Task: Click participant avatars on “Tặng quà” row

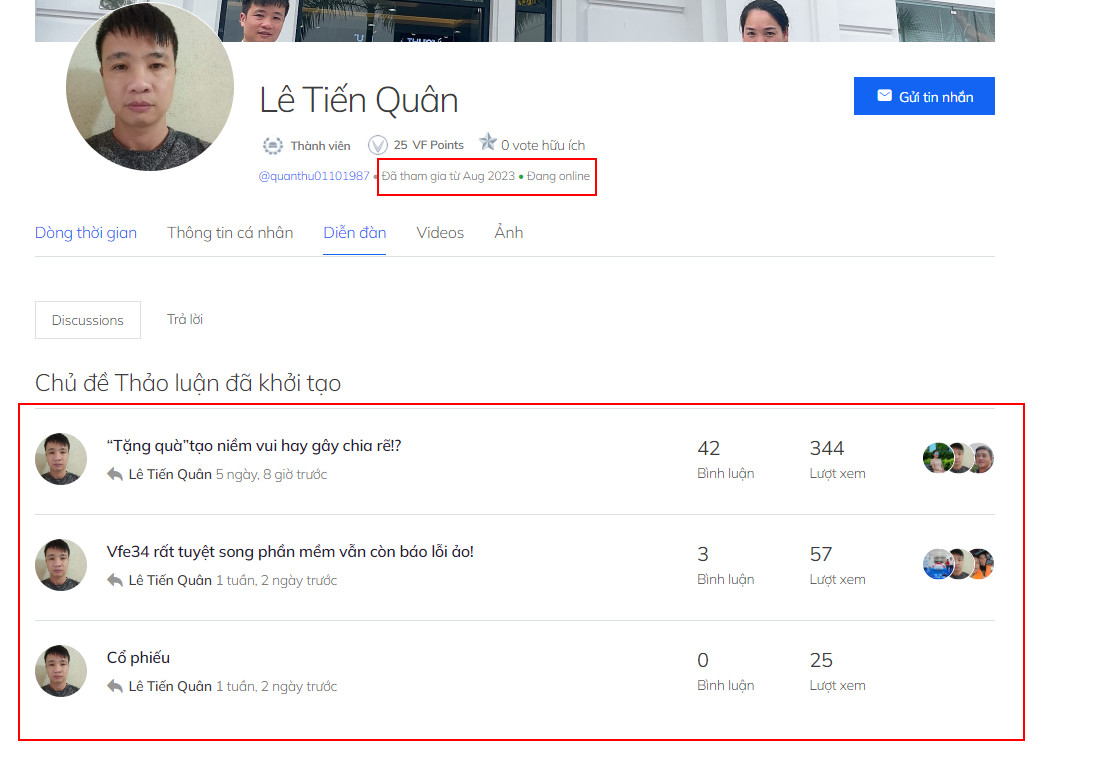Action: [x=958, y=458]
